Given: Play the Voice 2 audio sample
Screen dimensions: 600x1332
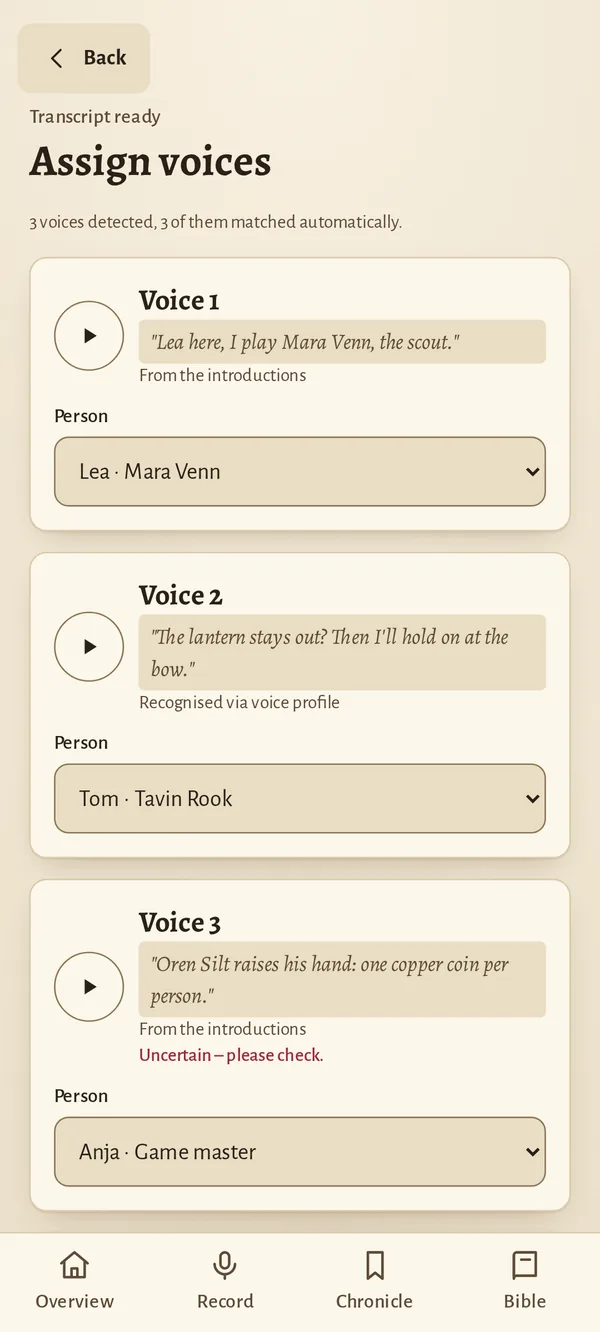Looking at the screenshot, I should 89,647.
